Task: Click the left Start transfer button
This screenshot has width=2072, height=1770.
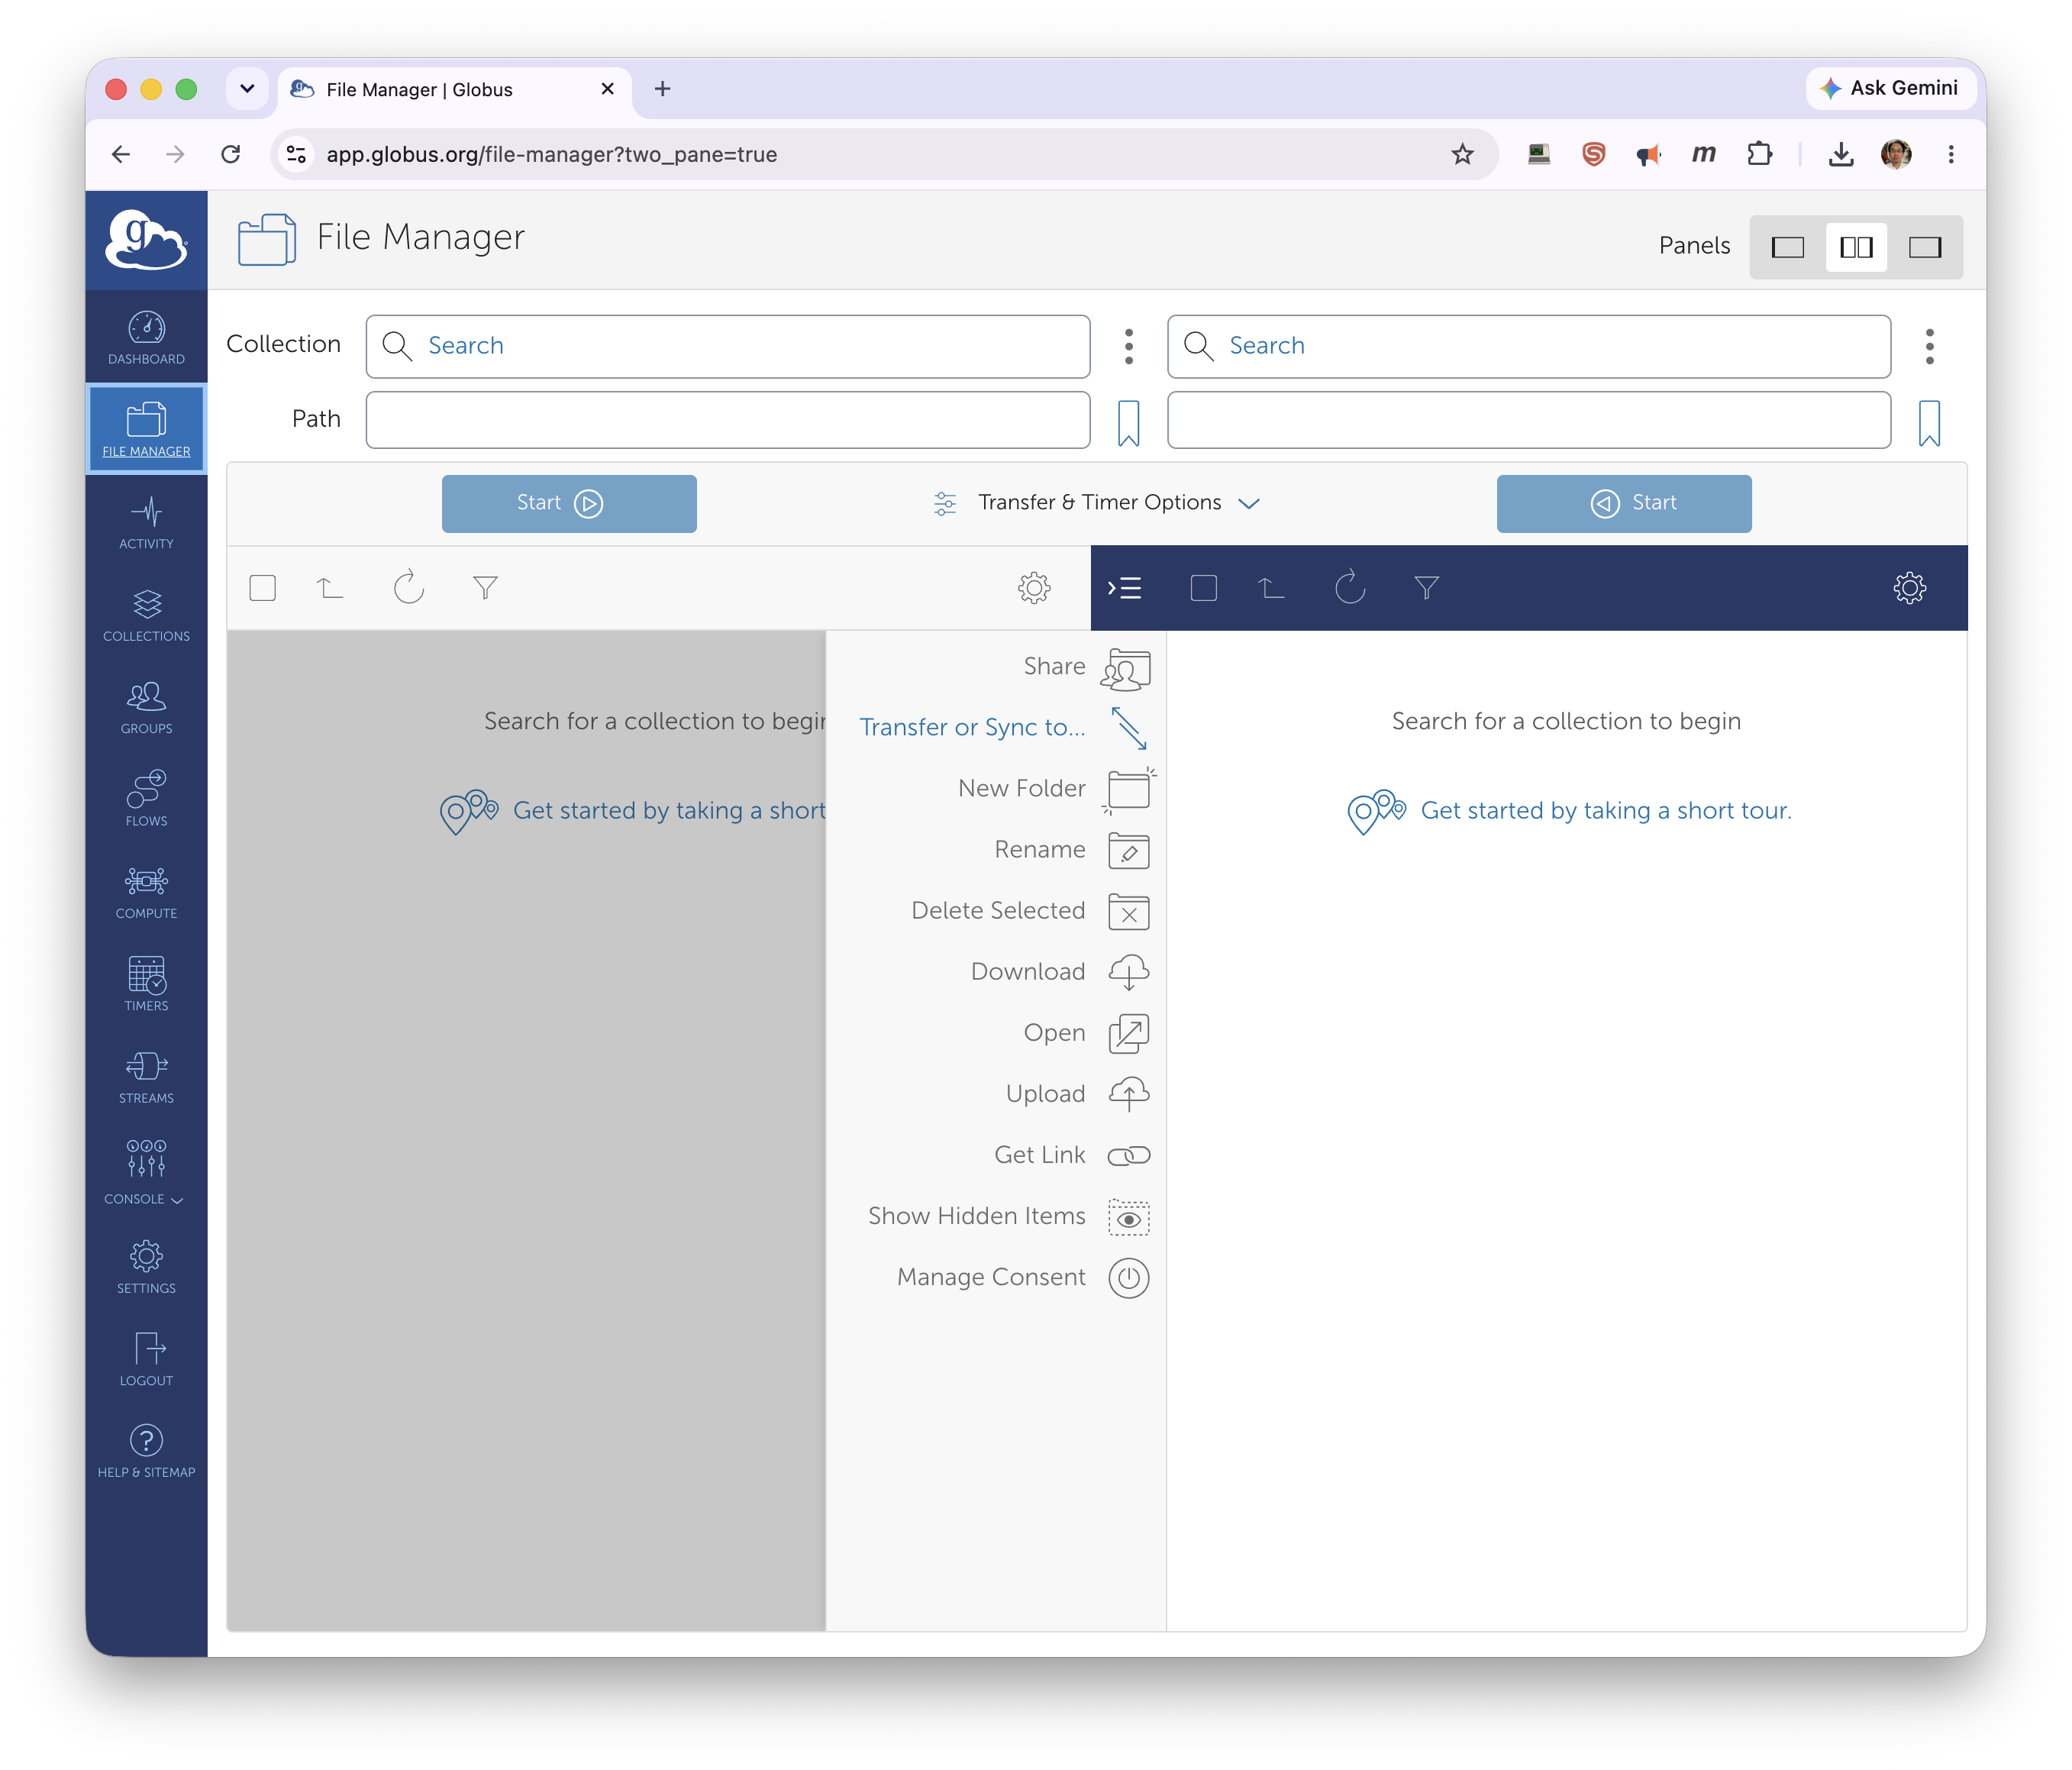Action: pos(569,503)
